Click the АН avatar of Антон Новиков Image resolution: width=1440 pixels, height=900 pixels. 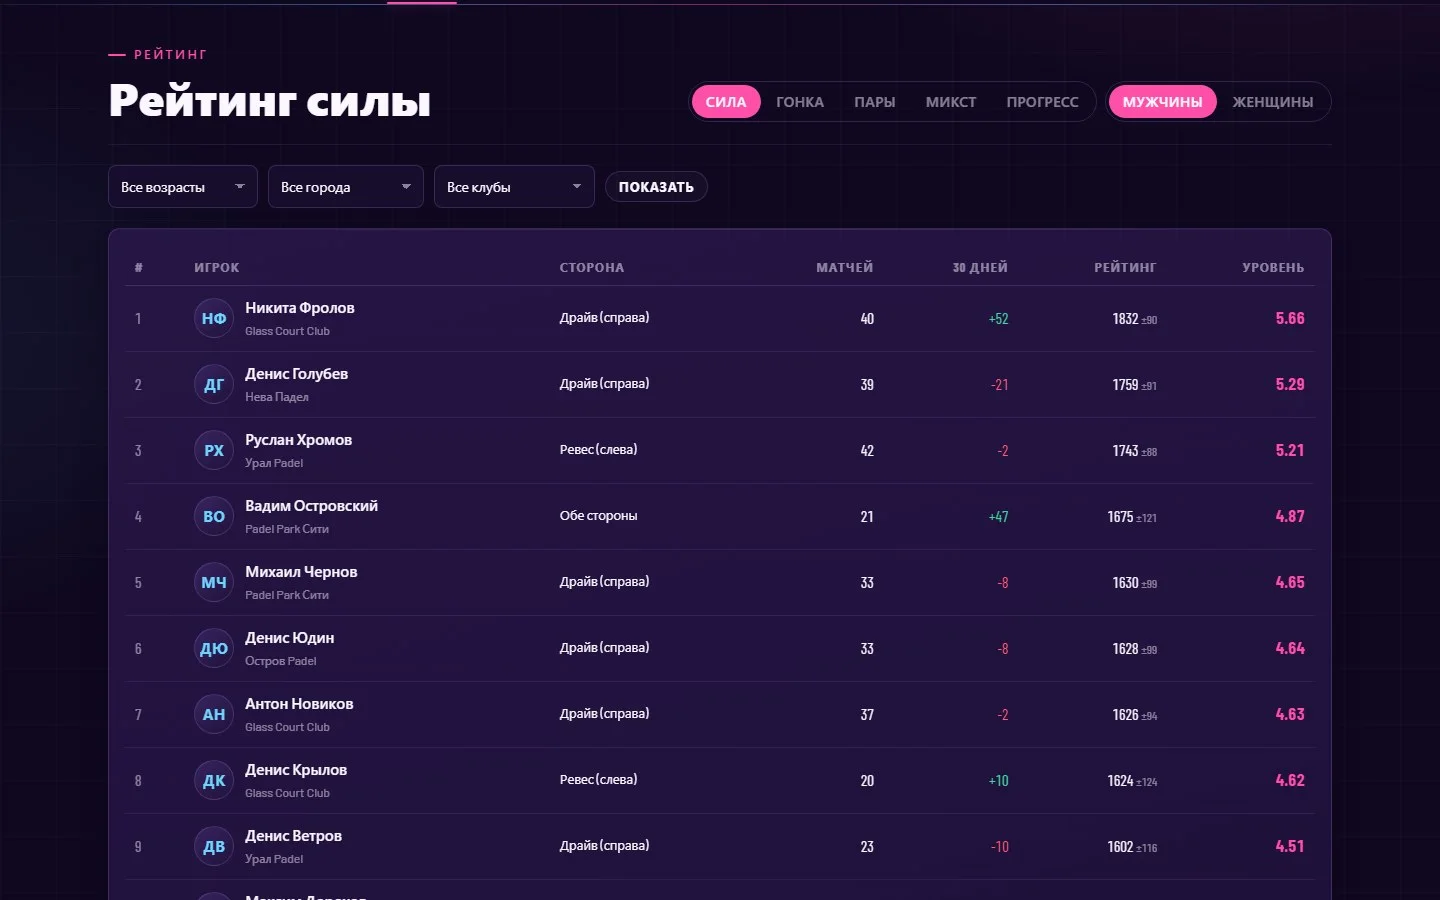pos(214,714)
